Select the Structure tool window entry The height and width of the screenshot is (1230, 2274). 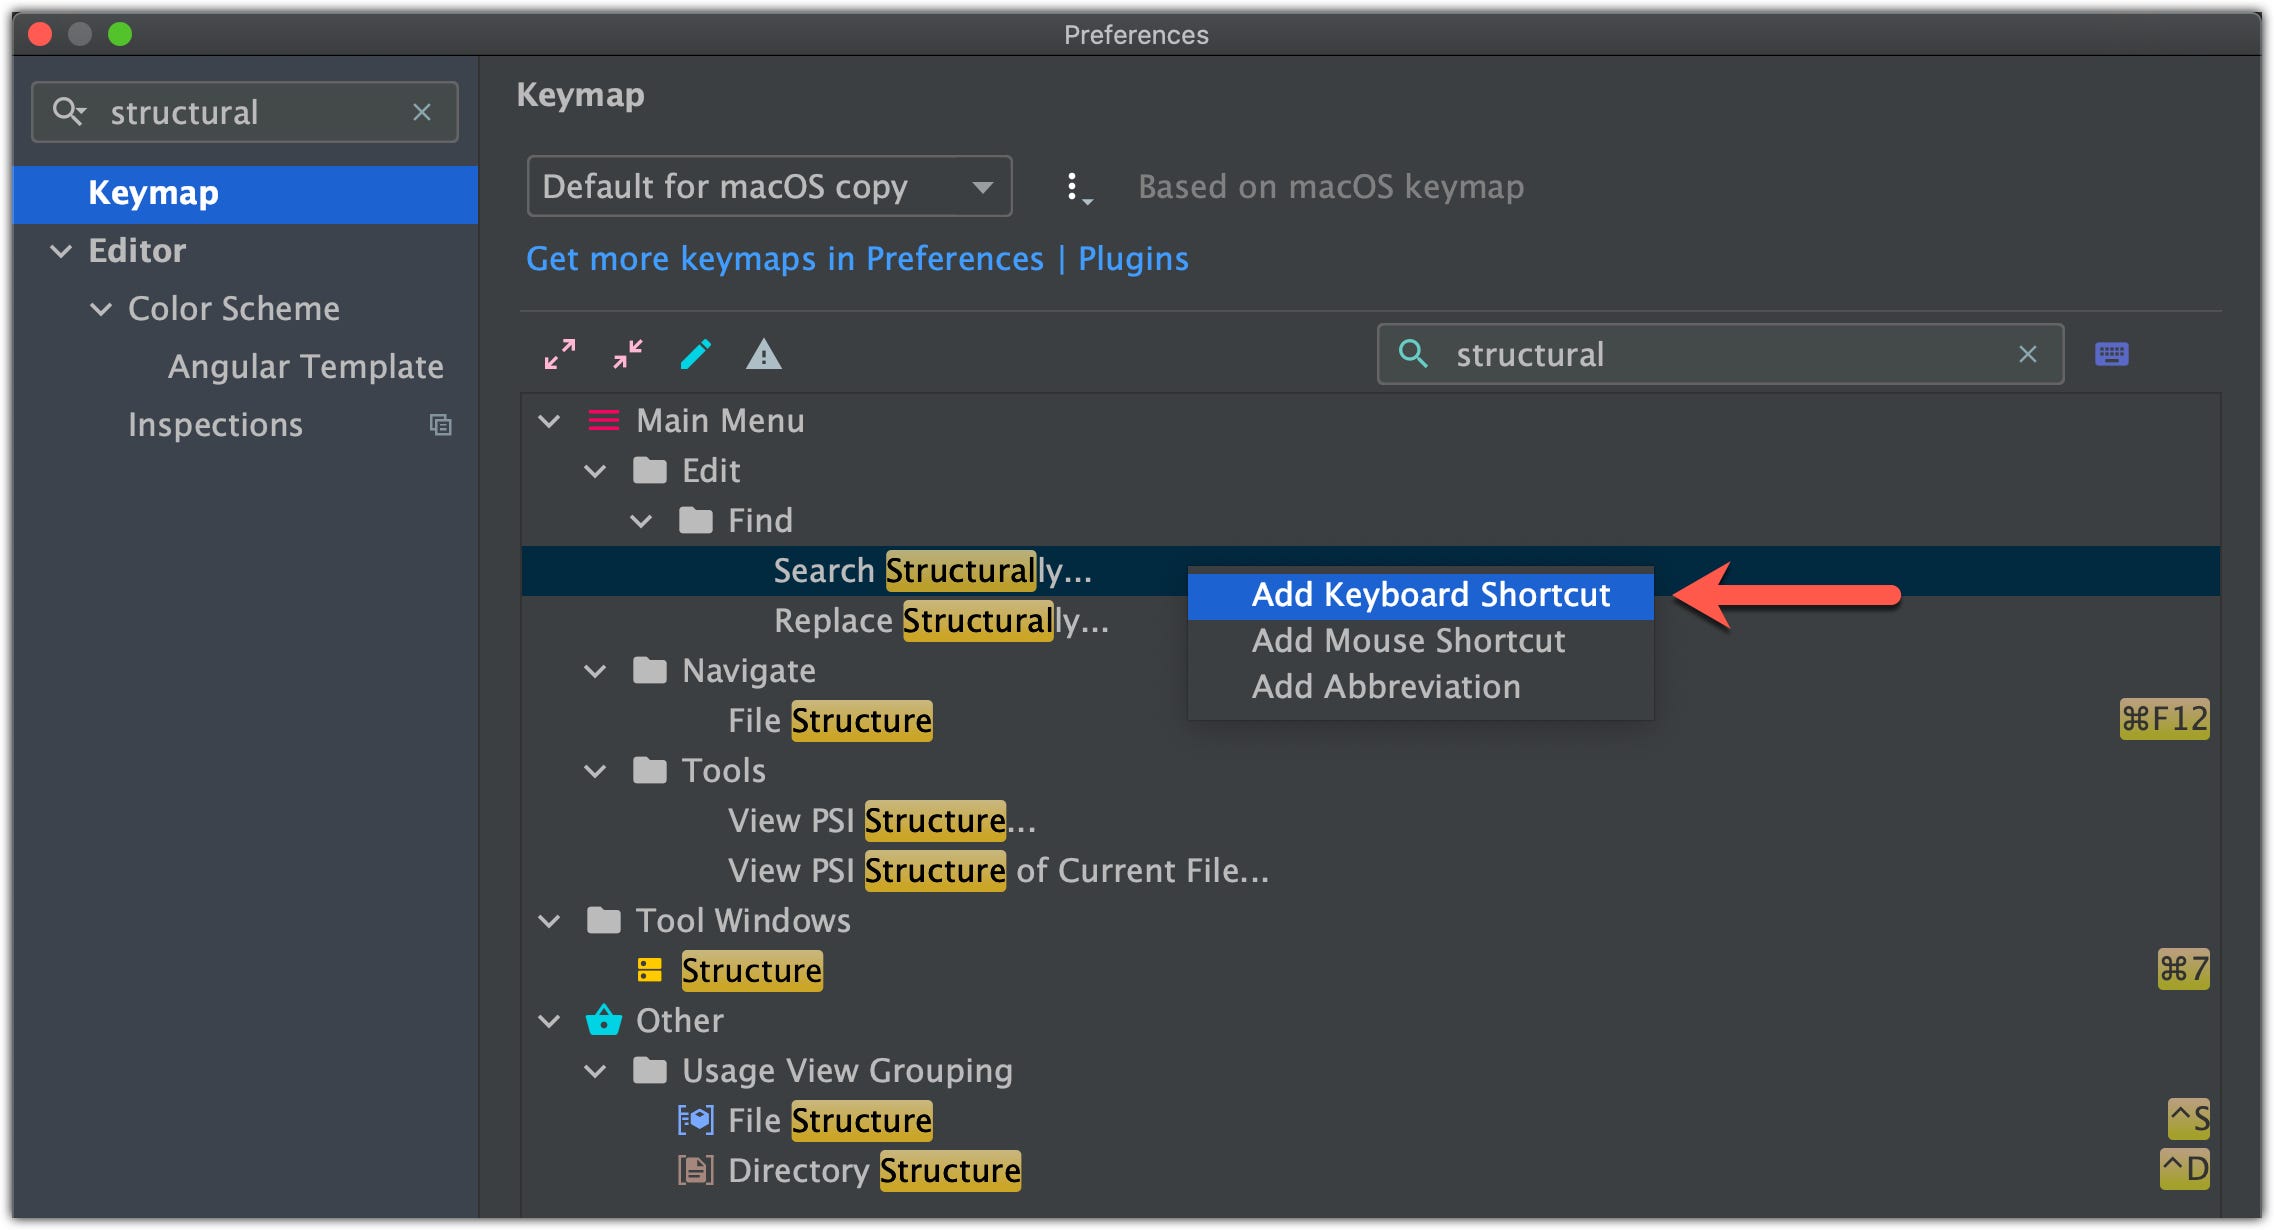(x=751, y=971)
